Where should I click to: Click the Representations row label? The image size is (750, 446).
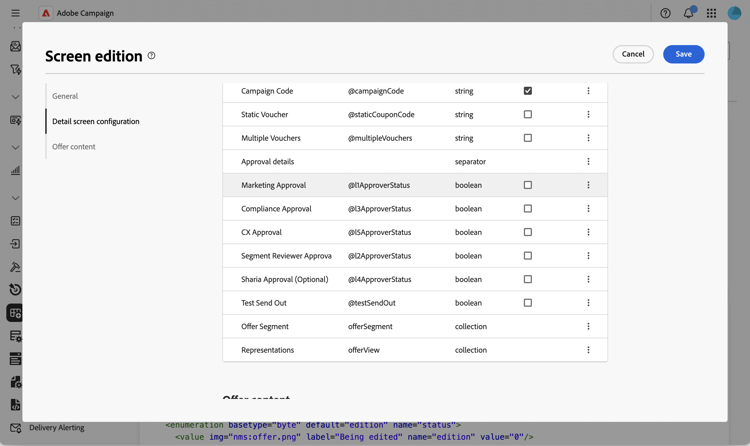(267, 350)
